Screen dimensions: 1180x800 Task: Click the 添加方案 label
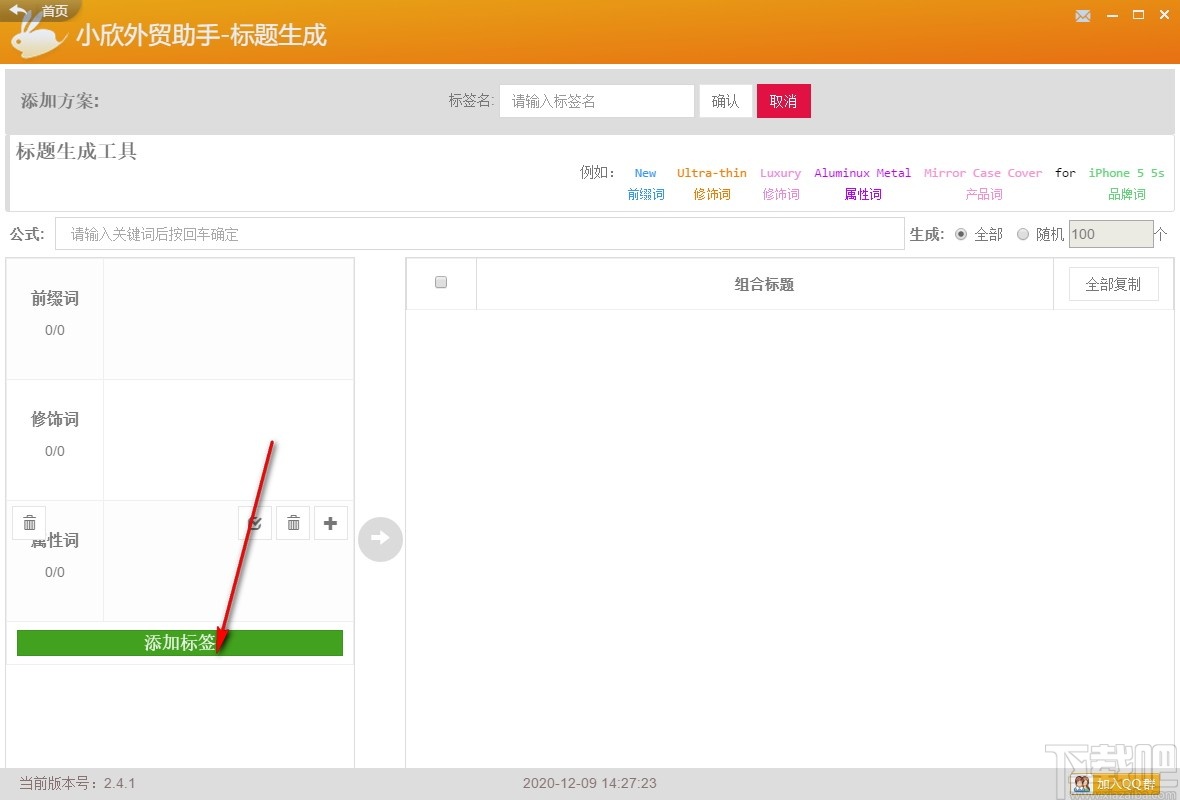tap(59, 101)
